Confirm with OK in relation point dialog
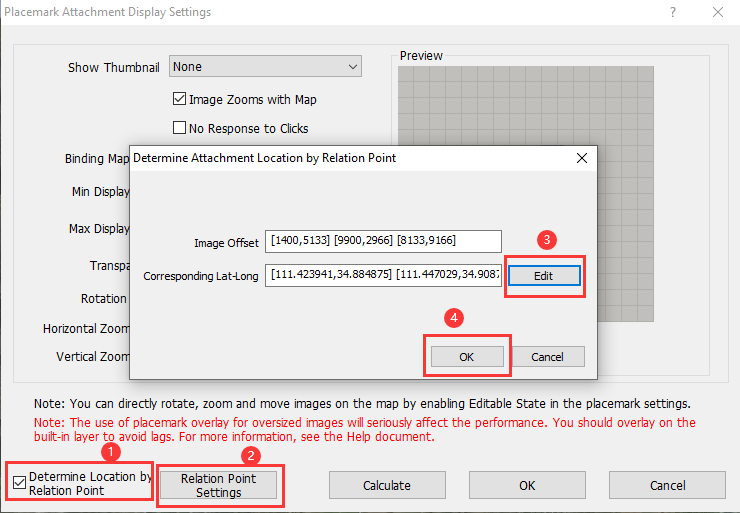This screenshot has height=513, width=740. tap(467, 357)
